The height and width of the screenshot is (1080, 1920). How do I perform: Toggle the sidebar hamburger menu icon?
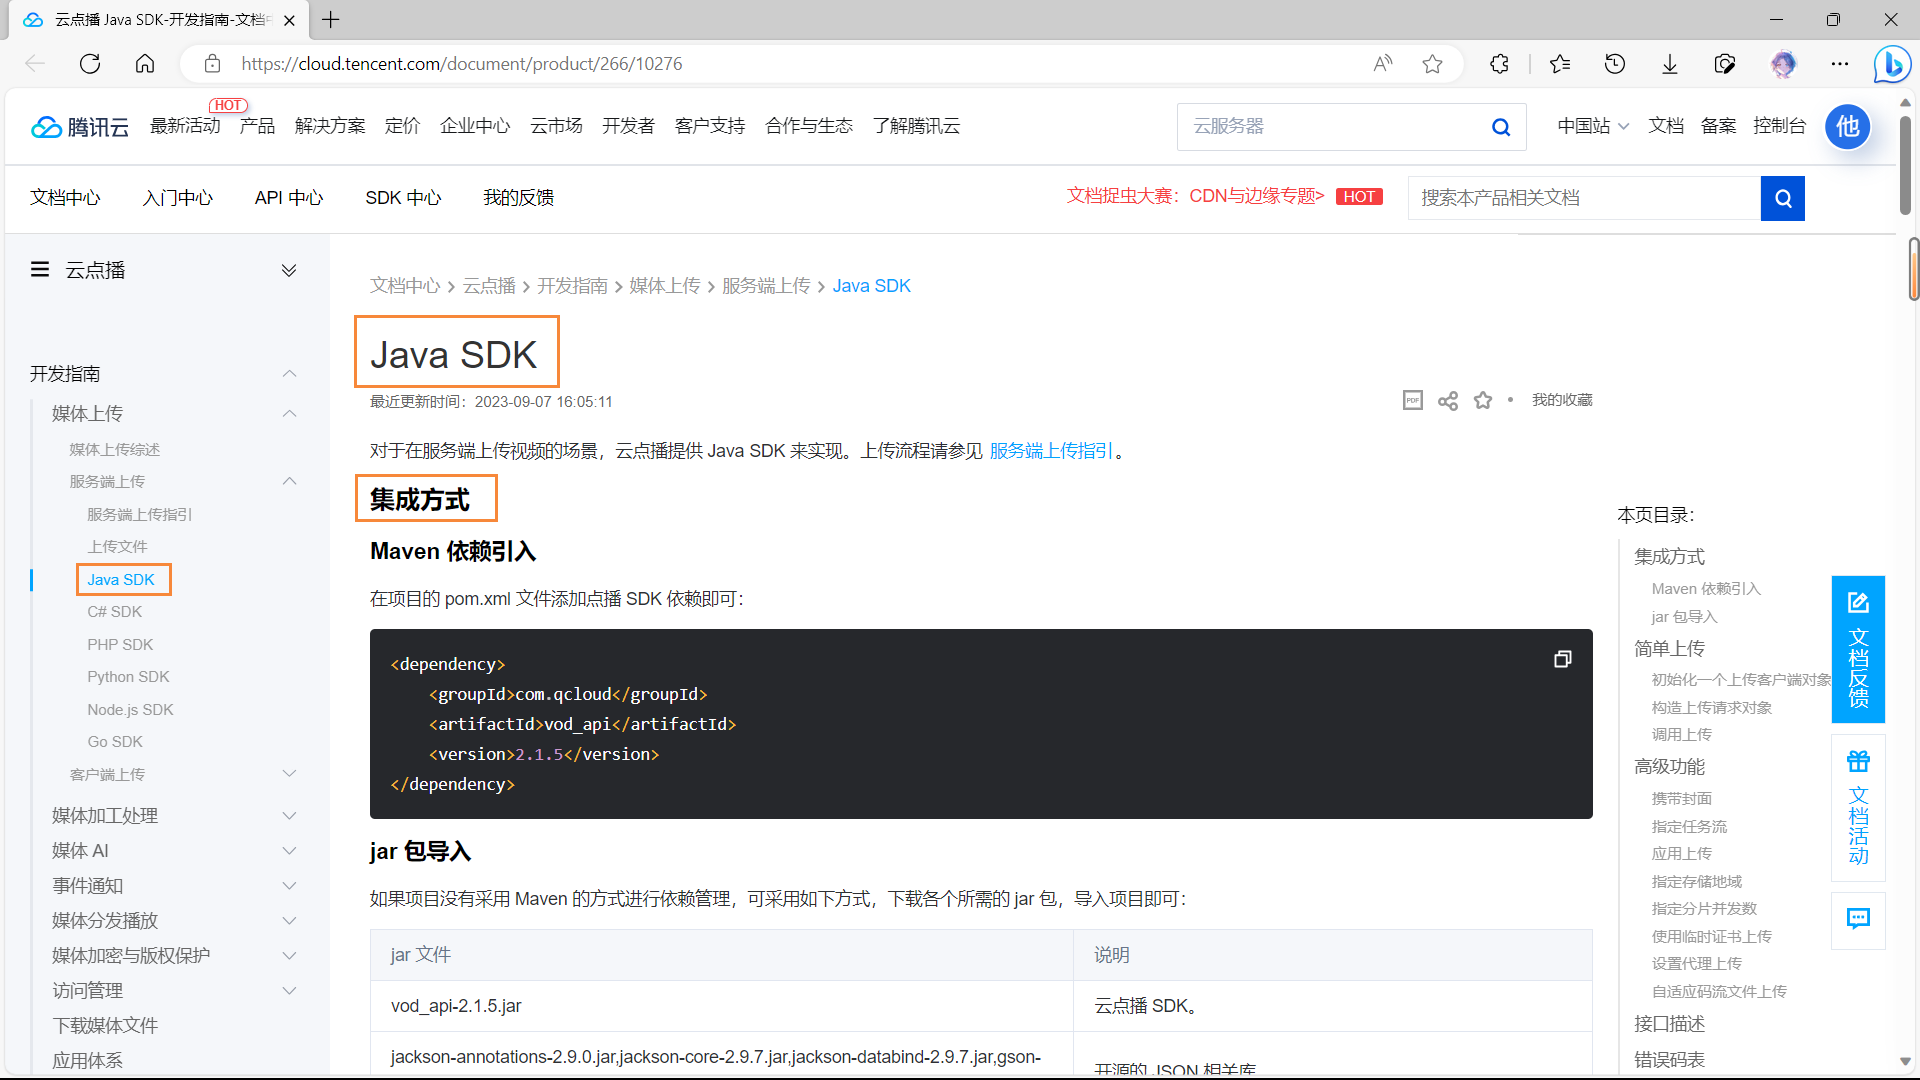pyautogui.click(x=40, y=270)
